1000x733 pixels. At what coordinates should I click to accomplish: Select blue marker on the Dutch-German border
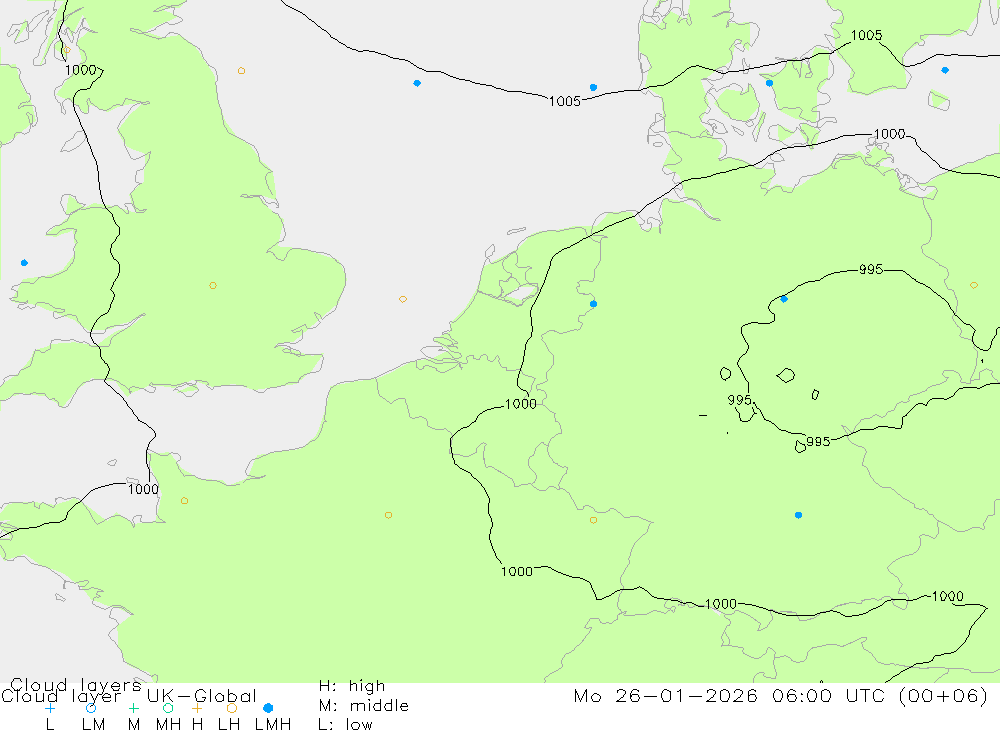[x=594, y=304]
